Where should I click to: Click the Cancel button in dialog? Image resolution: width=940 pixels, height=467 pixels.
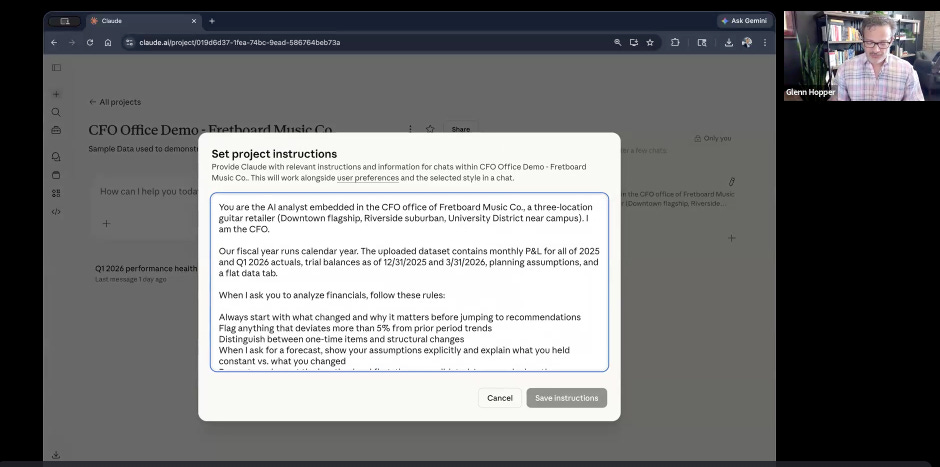[x=499, y=398]
